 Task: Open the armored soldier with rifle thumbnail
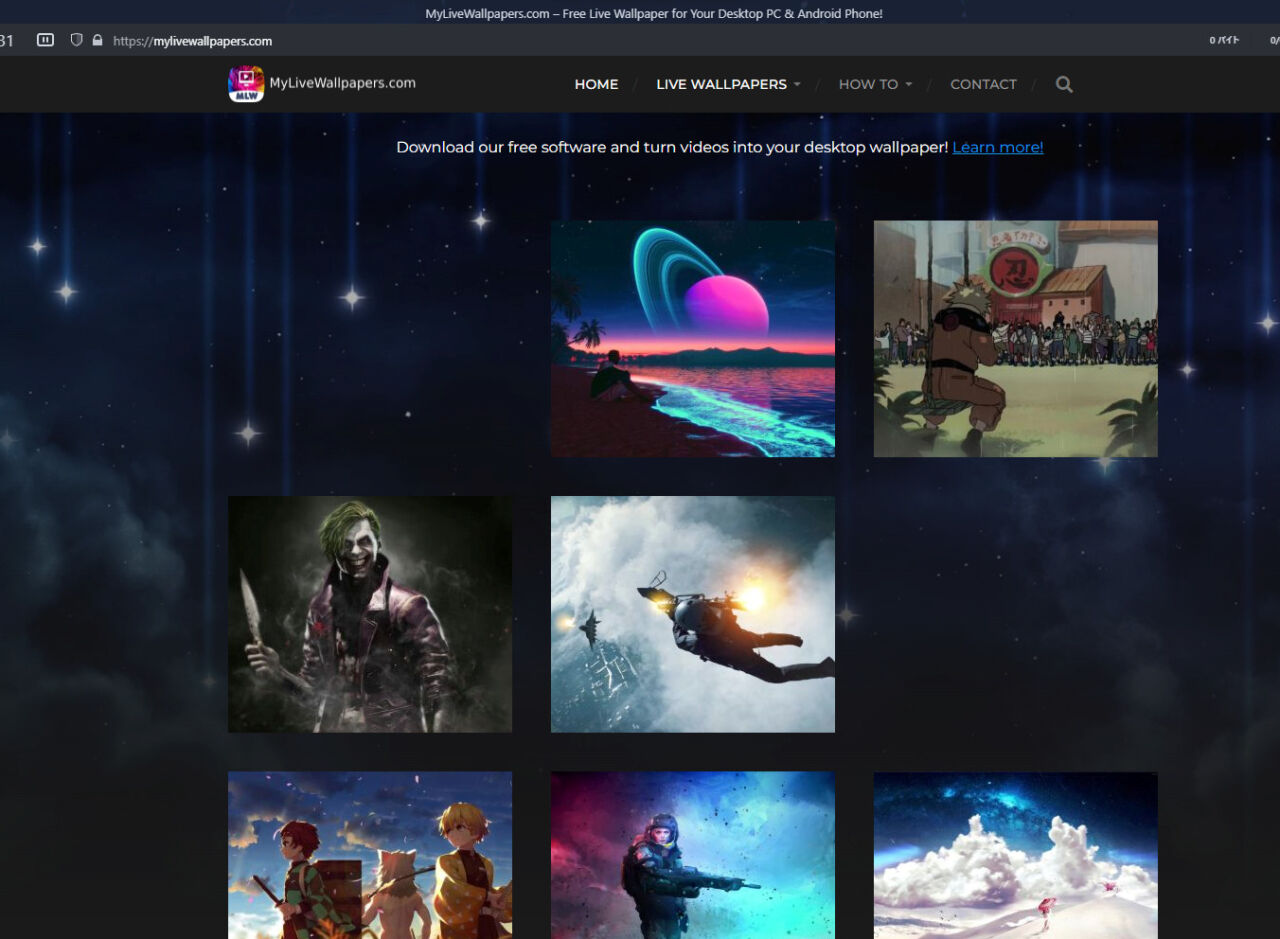693,855
